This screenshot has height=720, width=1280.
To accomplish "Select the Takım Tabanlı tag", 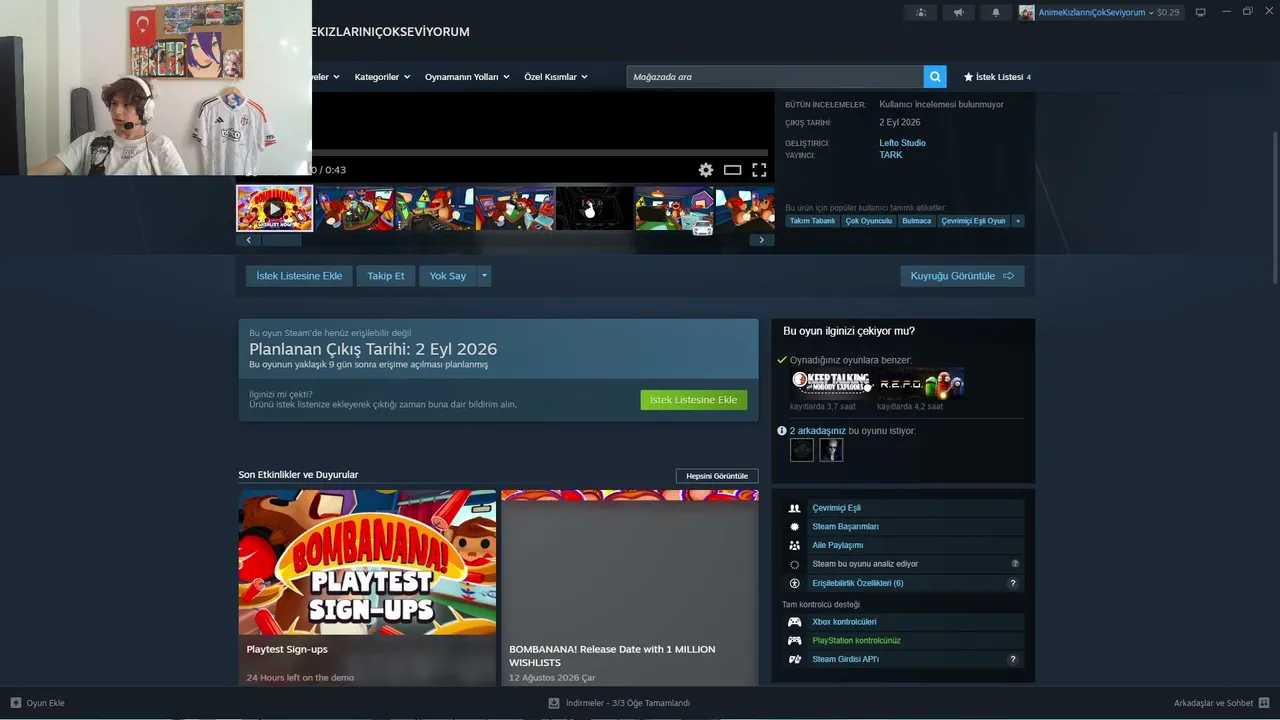I will pos(812,221).
